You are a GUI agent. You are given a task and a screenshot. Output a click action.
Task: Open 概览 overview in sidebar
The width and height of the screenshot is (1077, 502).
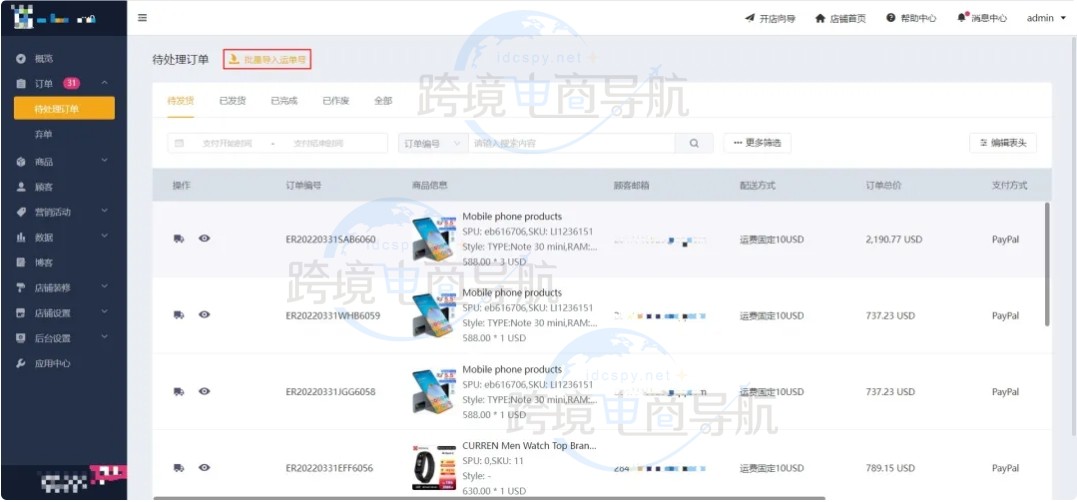(44, 59)
